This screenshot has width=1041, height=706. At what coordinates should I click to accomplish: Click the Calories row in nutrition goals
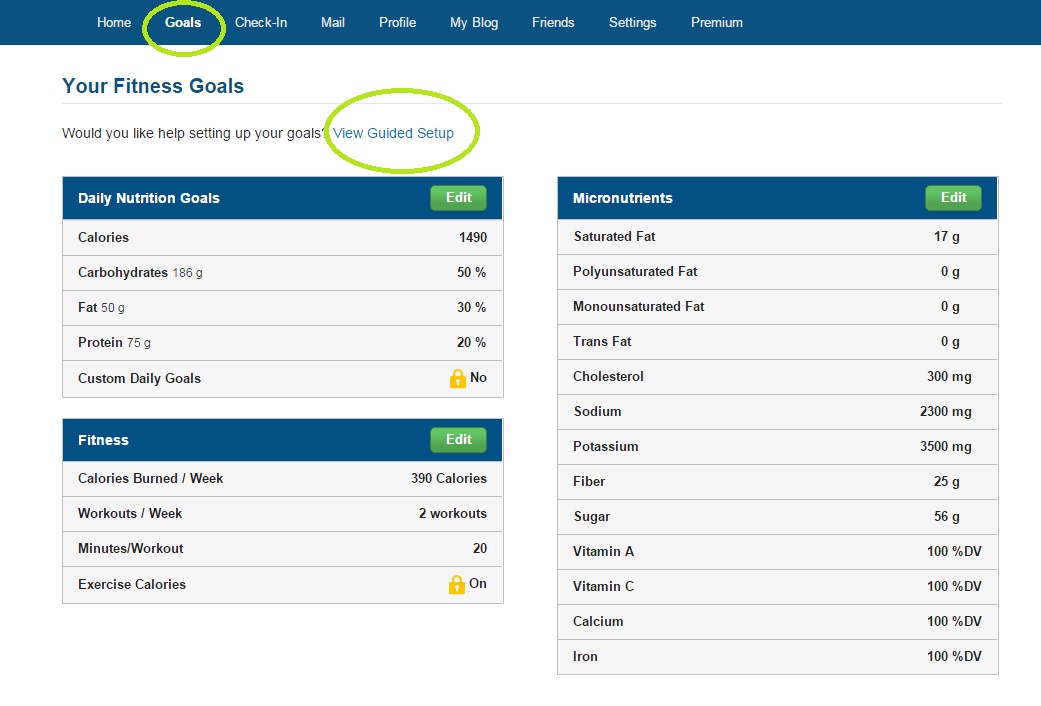pos(282,238)
